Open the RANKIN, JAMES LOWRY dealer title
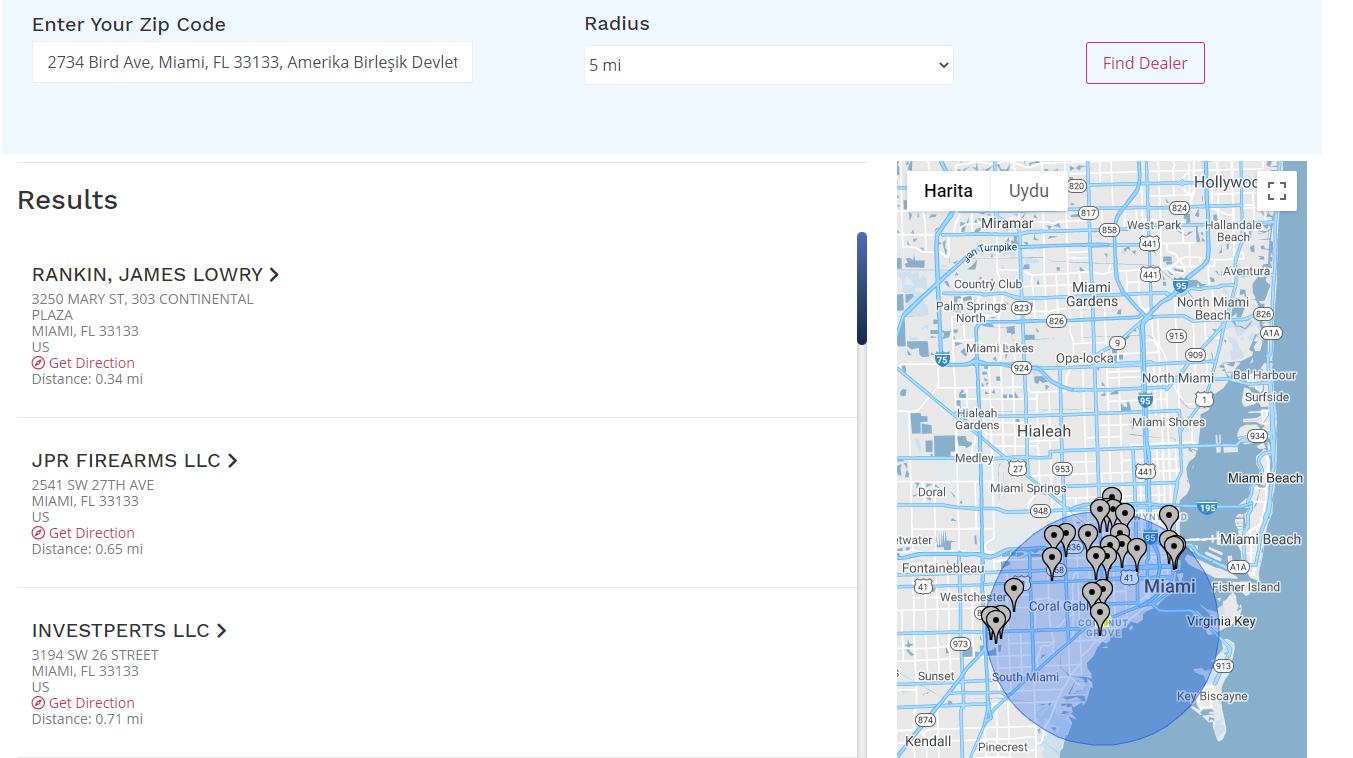This screenshot has width=1353, height=758. 147,275
